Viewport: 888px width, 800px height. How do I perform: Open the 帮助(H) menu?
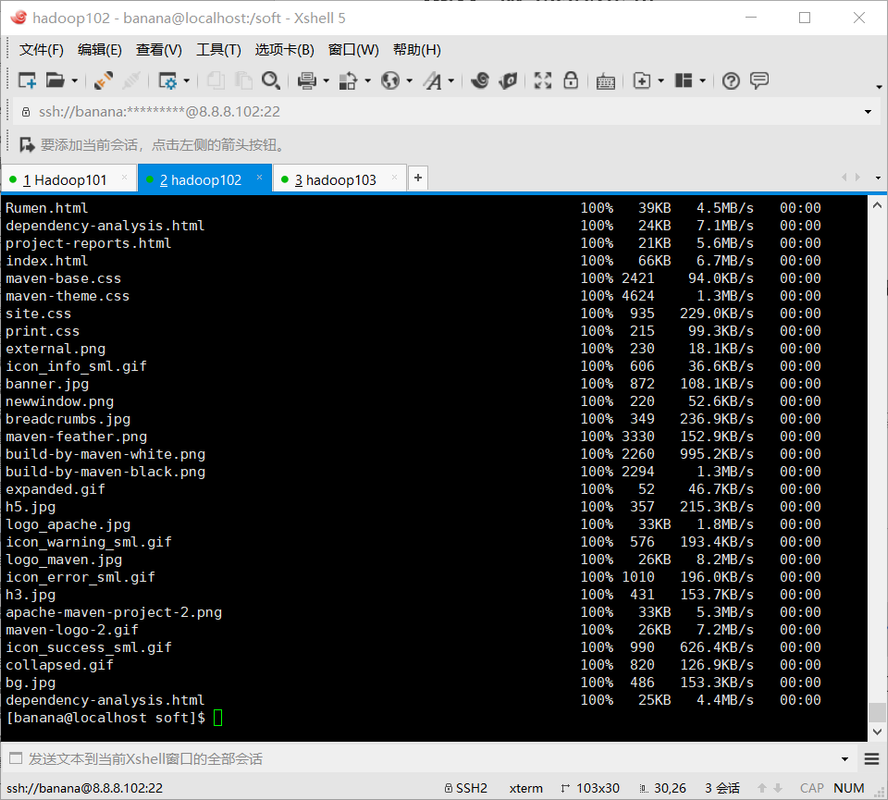point(417,50)
